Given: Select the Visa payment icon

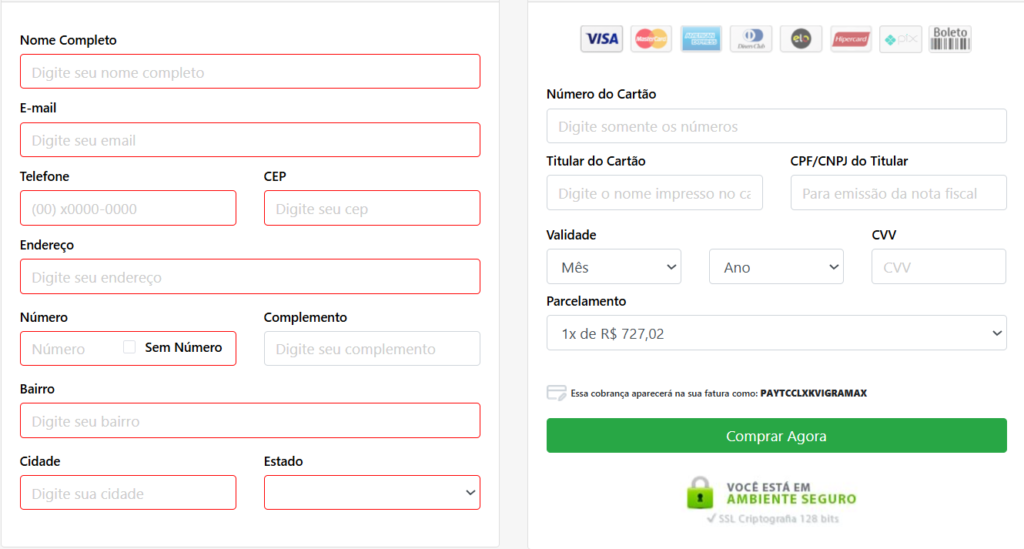Looking at the screenshot, I should pyautogui.click(x=601, y=39).
